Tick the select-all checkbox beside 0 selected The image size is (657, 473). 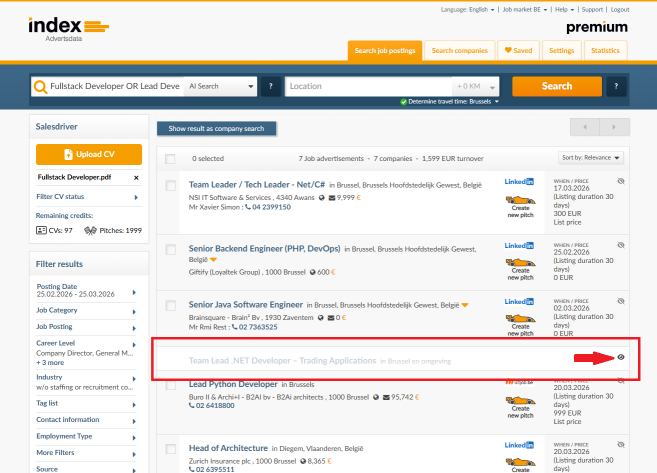click(x=170, y=159)
